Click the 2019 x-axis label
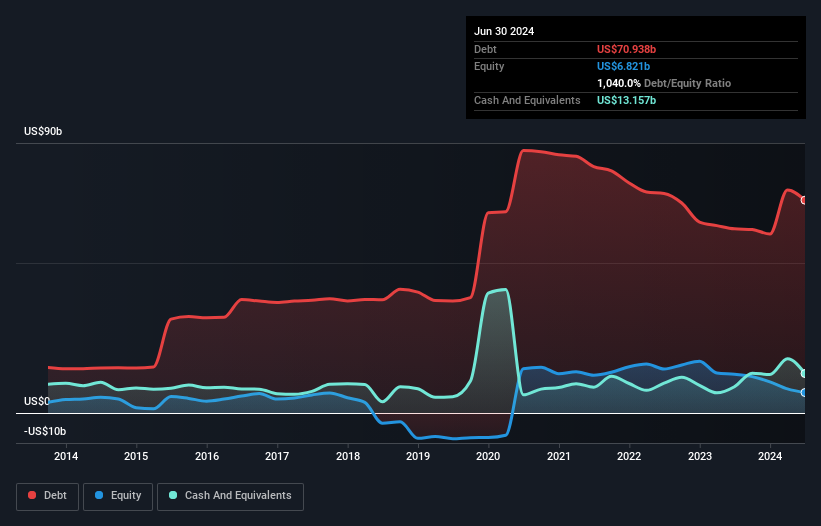Viewport: 821px width, 526px height. (x=418, y=456)
